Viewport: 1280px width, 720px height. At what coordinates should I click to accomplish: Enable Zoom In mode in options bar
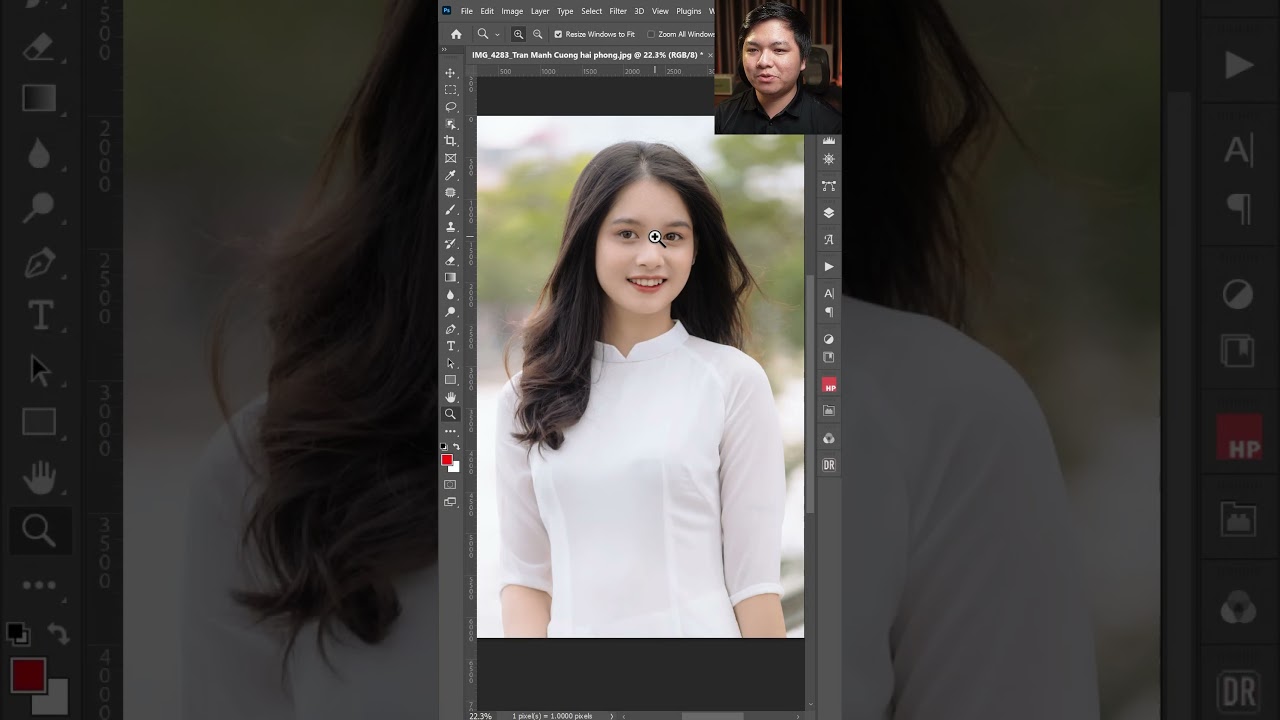518,34
